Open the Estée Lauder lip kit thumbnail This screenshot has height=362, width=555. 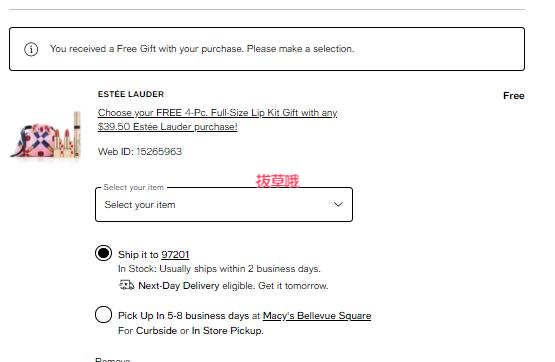[x=46, y=134]
